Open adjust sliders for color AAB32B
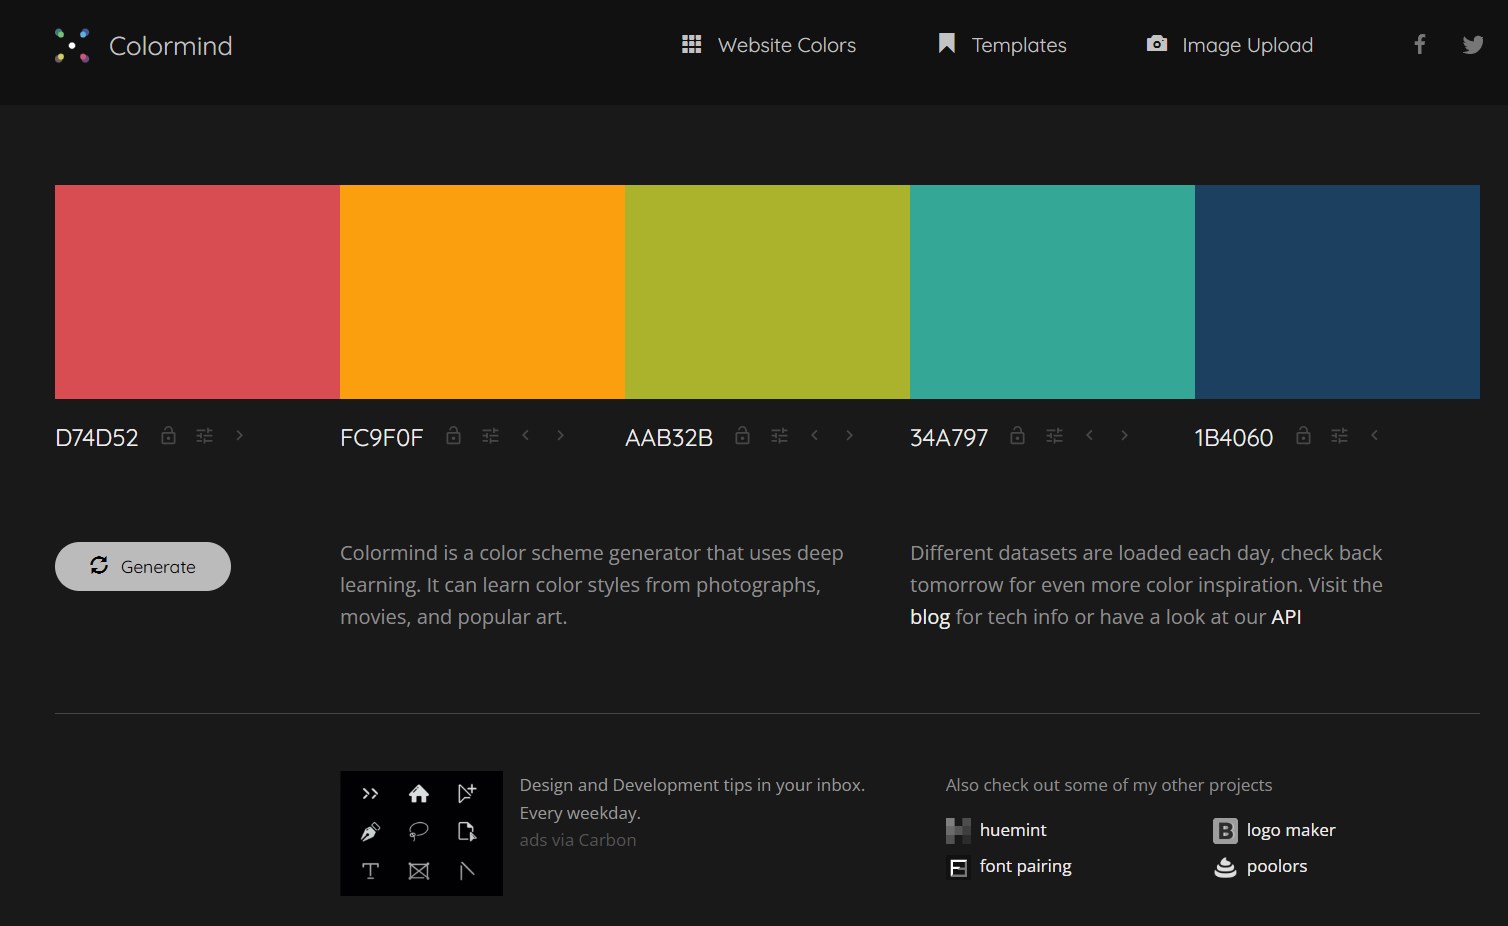The width and height of the screenshot is (1508, 926). pyautogui.click(x=779, y=436)
